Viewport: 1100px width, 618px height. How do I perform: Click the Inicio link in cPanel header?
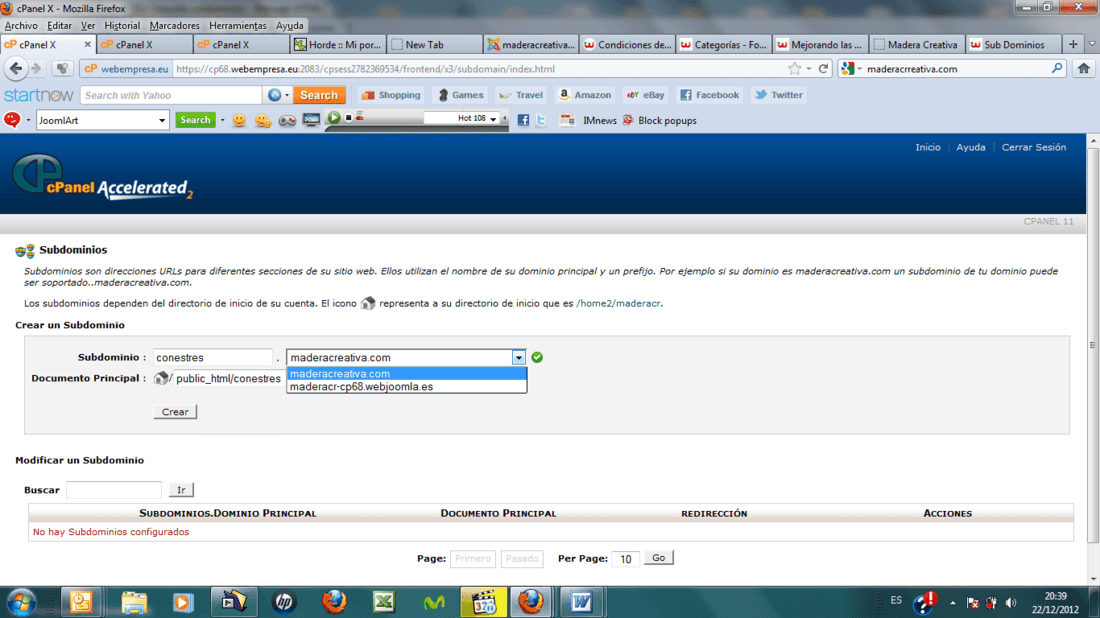click(927, 147)
